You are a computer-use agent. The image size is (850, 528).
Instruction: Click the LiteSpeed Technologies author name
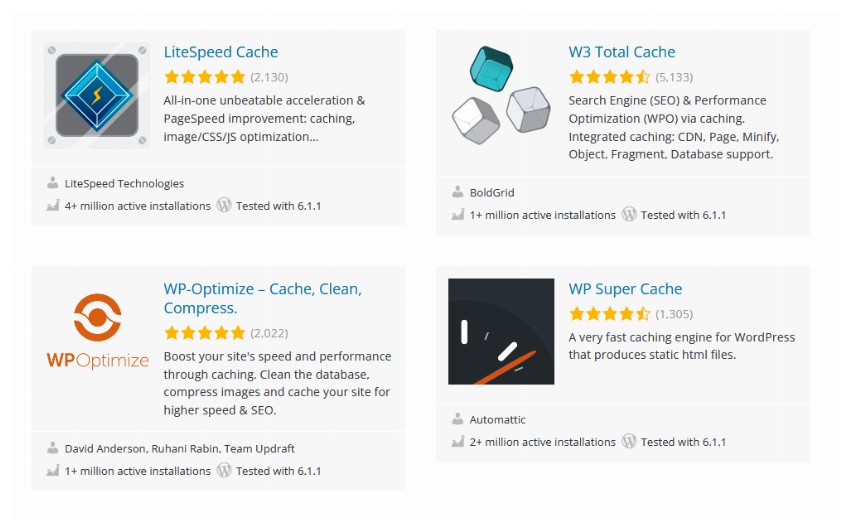click(x=124, y=184)
